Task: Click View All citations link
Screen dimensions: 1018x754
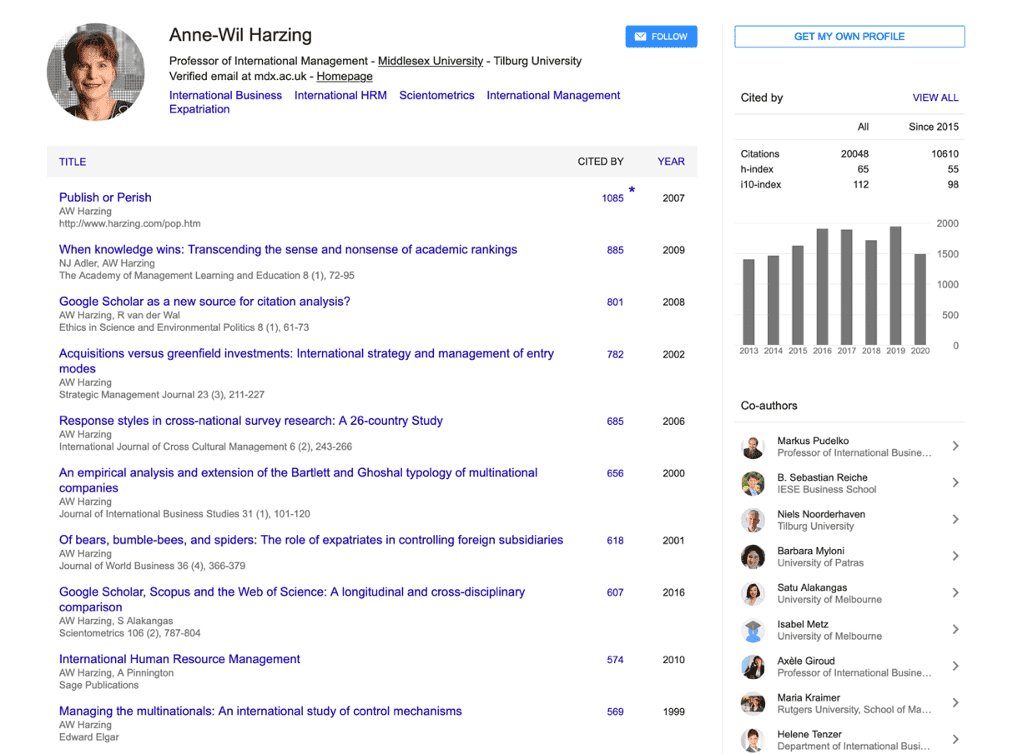Action: [935, 97]
